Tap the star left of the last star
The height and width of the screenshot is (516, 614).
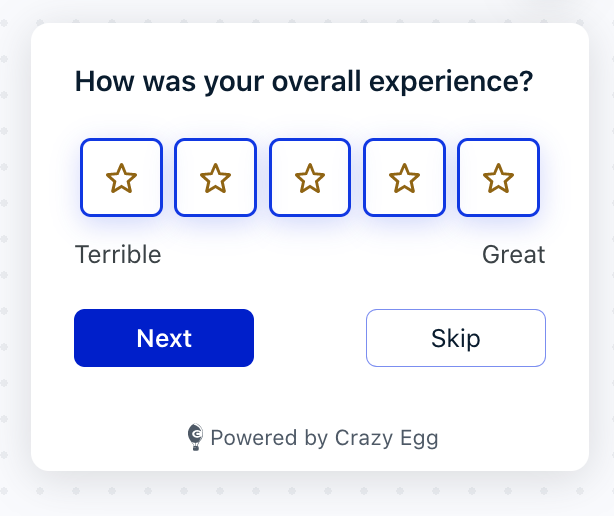(x=404, y=178)
